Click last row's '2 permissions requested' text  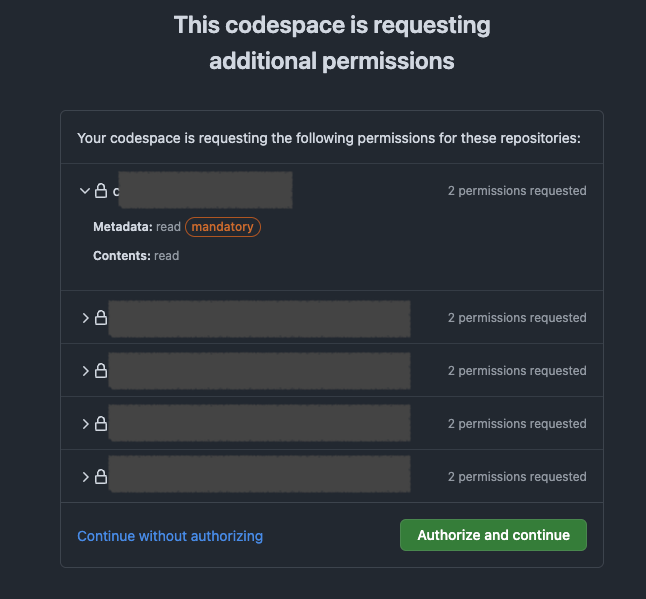coord(517,477)
